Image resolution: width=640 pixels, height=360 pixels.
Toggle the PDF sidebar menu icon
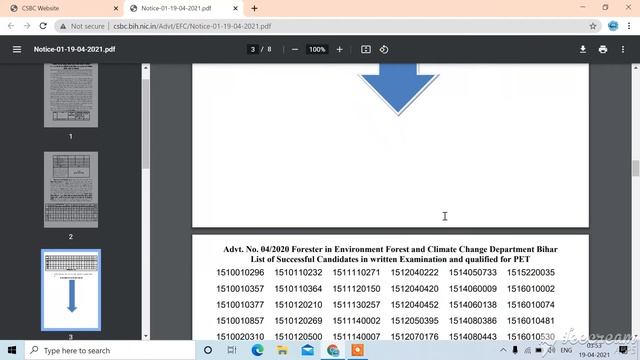pos(17,49)
